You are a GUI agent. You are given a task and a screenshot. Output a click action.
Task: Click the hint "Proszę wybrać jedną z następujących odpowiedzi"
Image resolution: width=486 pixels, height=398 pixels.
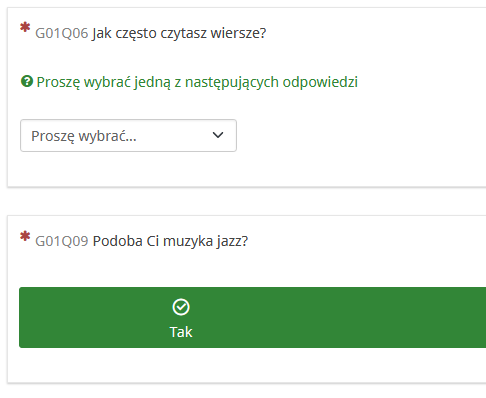pos(197,82)
